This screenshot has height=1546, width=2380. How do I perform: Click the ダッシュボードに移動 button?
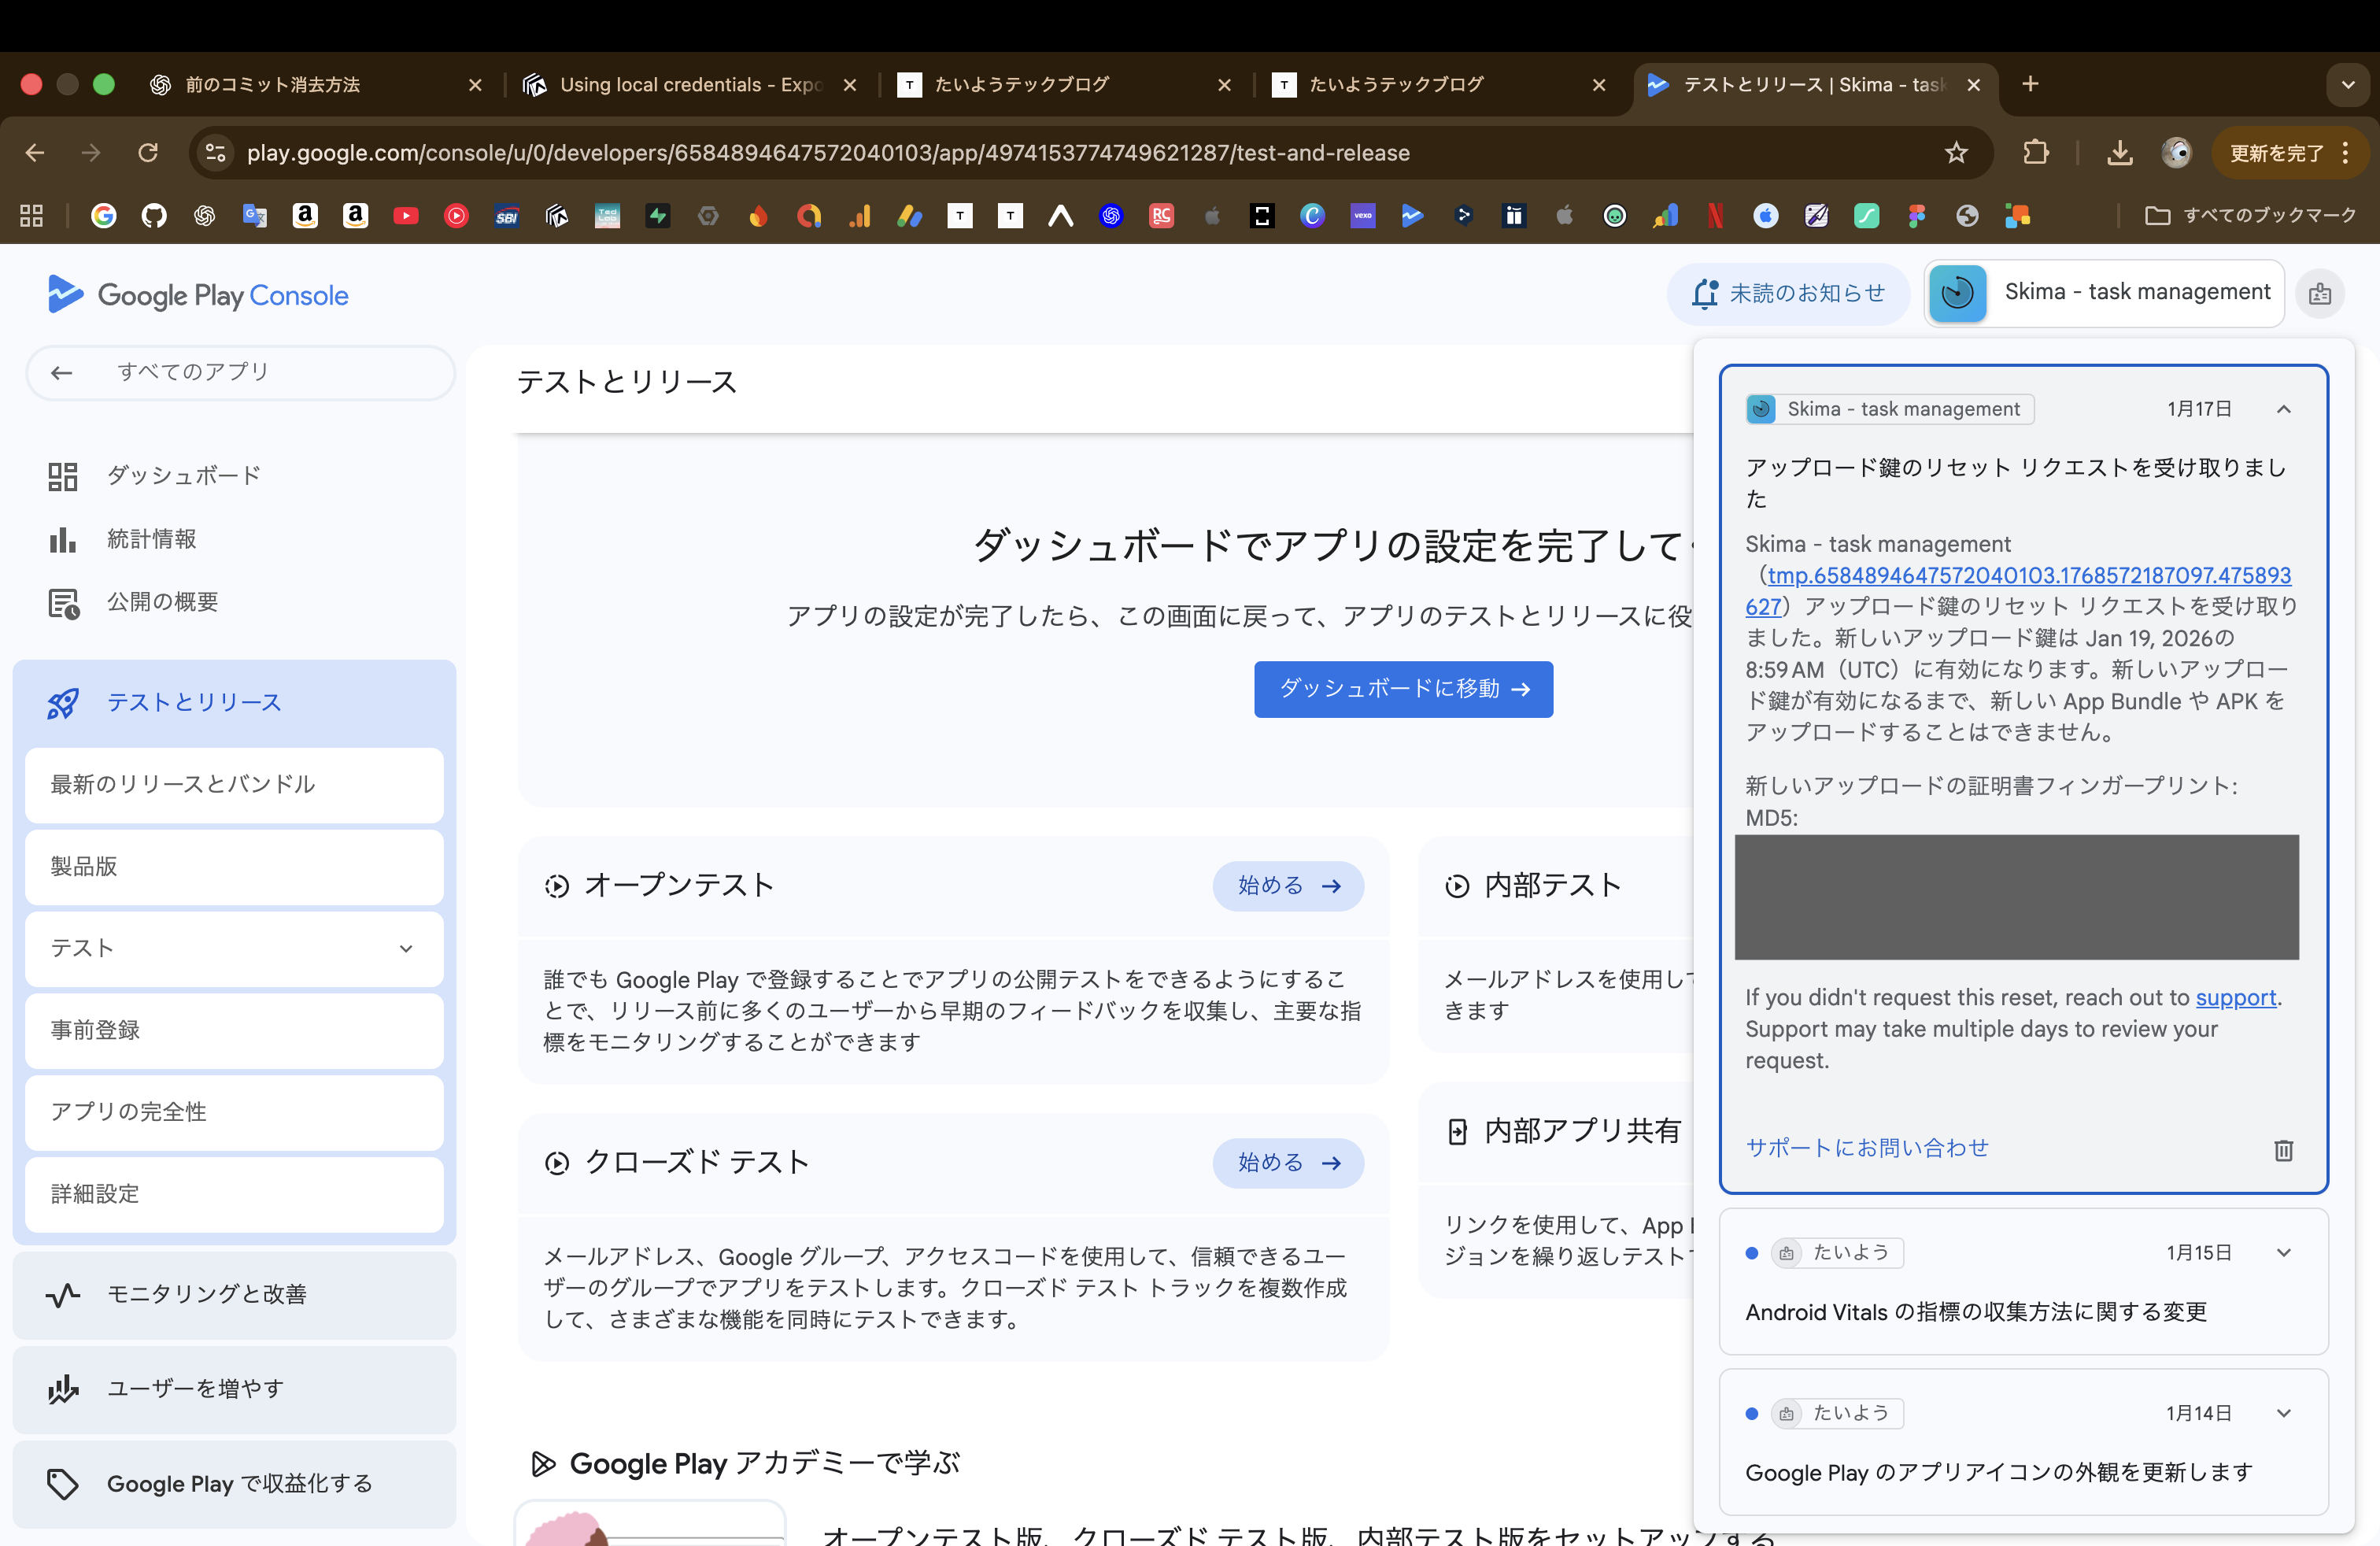point(1403,689)
